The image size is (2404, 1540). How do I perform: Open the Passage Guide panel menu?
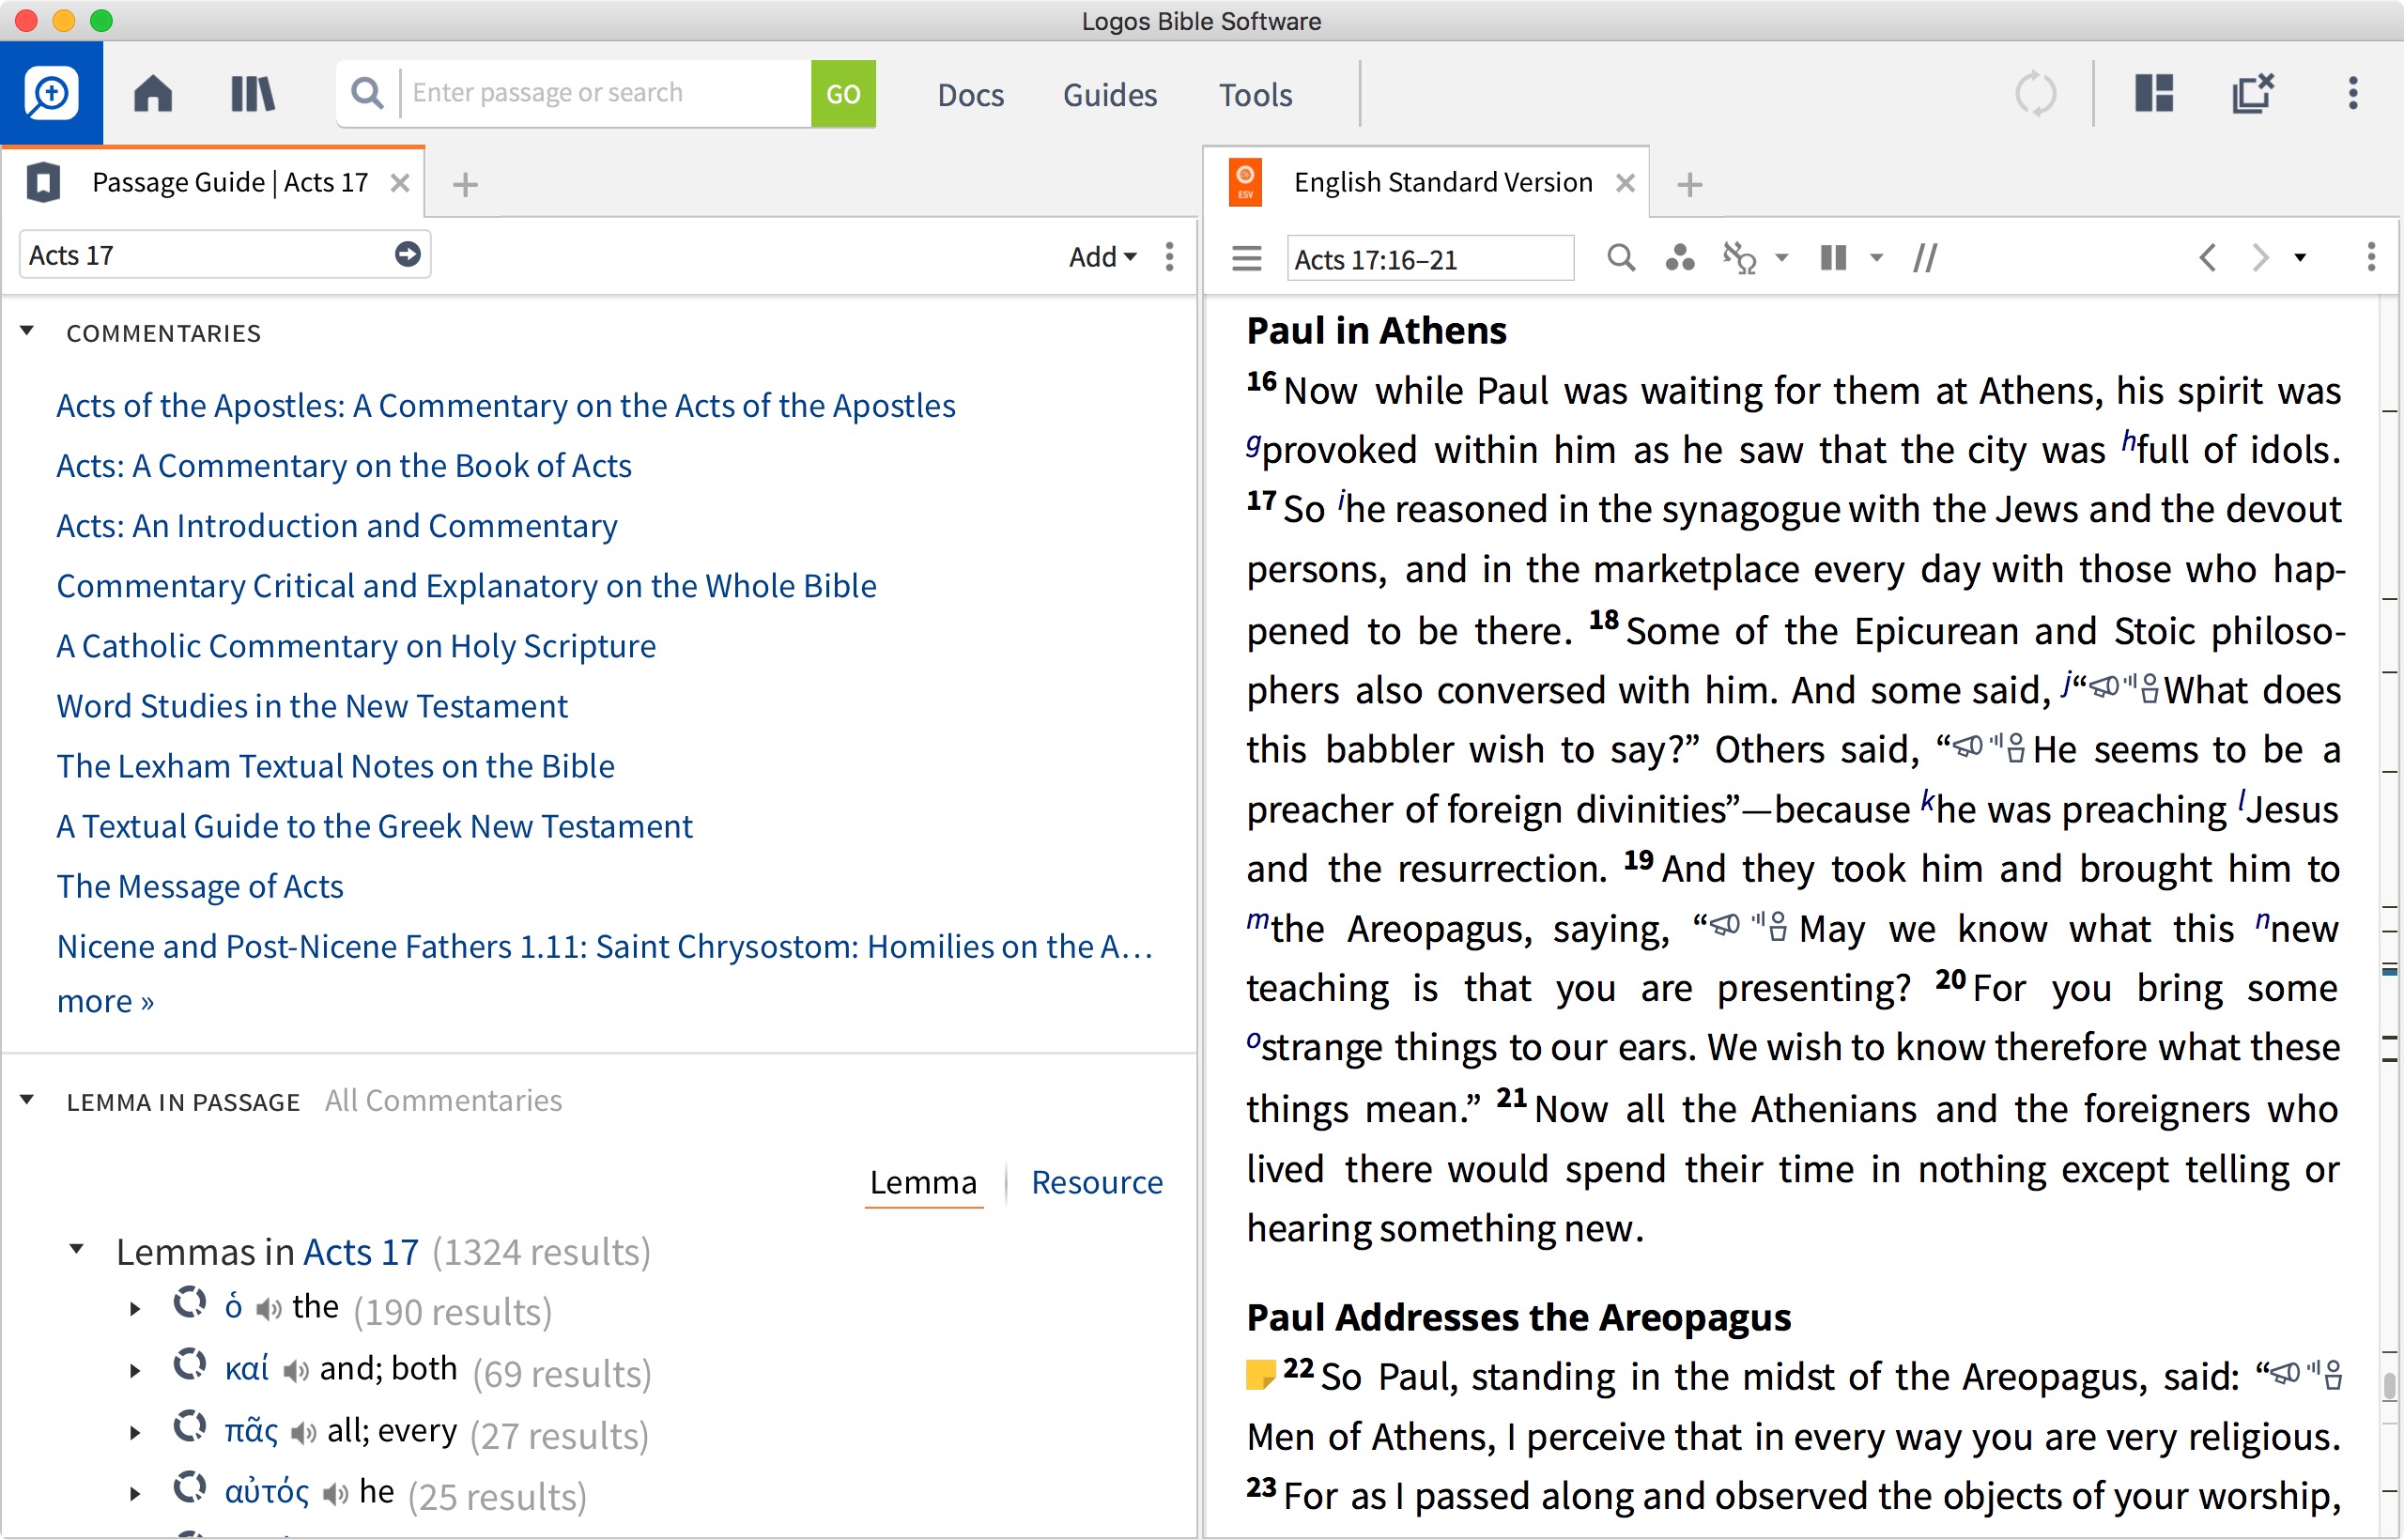click(1169, 257)
